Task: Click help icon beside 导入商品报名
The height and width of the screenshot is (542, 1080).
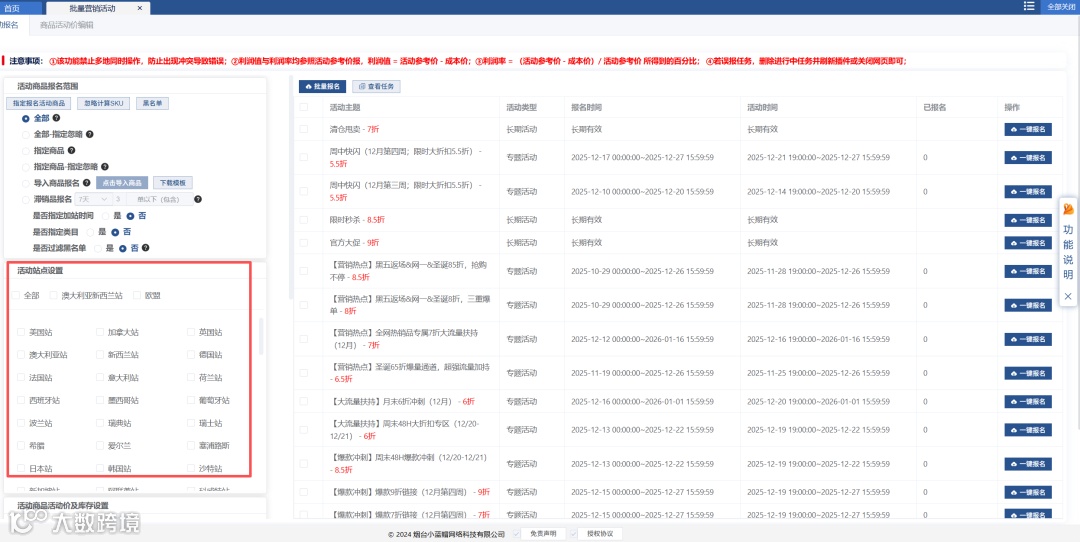Action: point(87,183)
